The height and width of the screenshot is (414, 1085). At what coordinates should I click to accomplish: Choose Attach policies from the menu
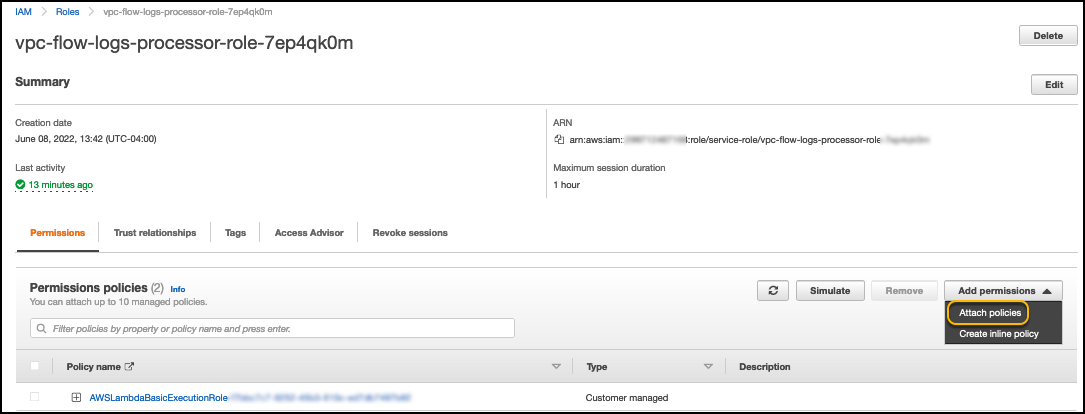tap(990, 313)
